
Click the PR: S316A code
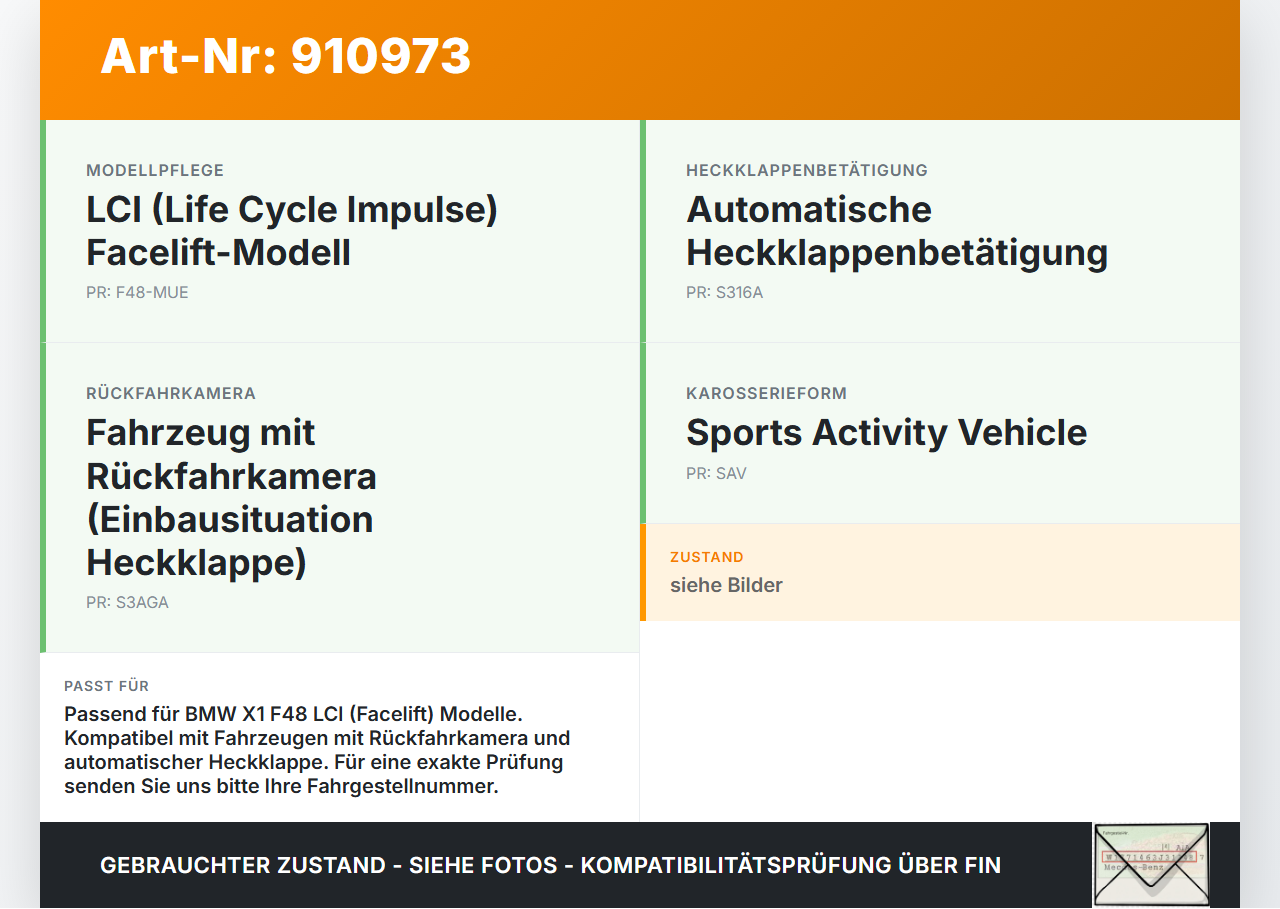point(724,293)
